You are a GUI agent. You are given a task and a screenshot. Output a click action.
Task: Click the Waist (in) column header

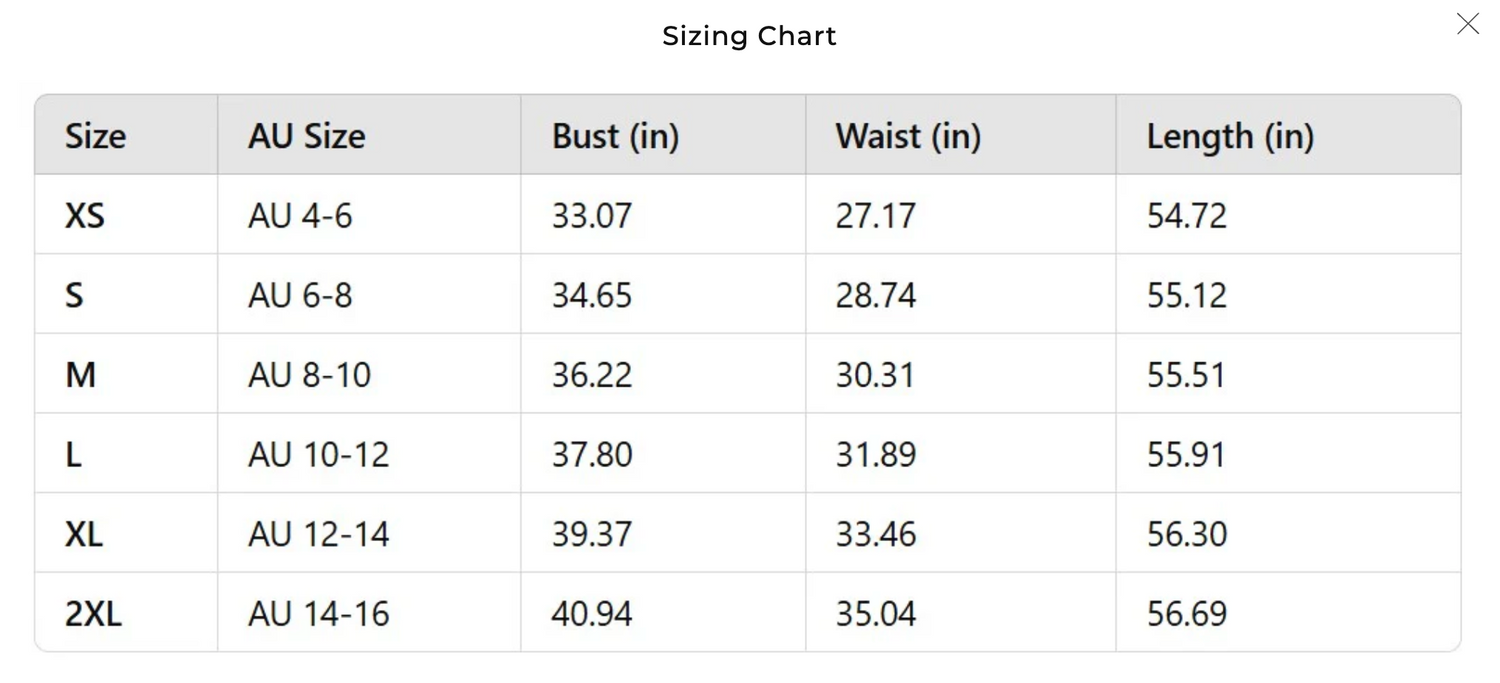(x=908, y=136)
